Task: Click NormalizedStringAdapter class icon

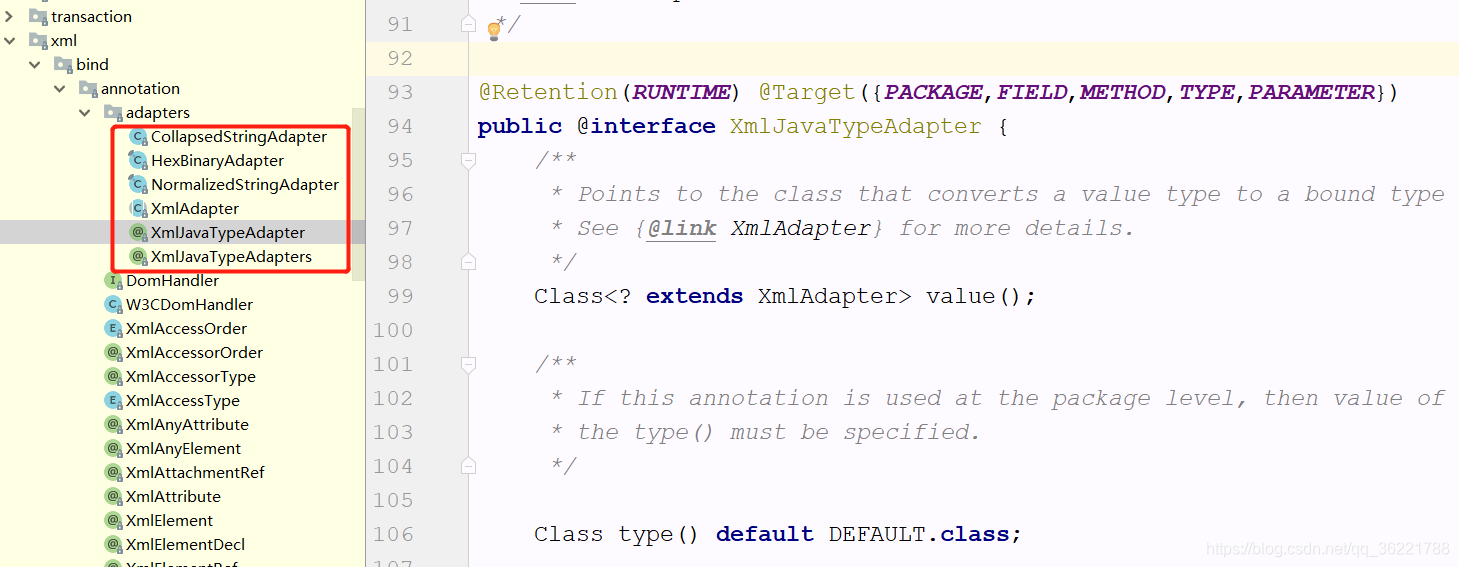Action: click(x=138, y=184)
